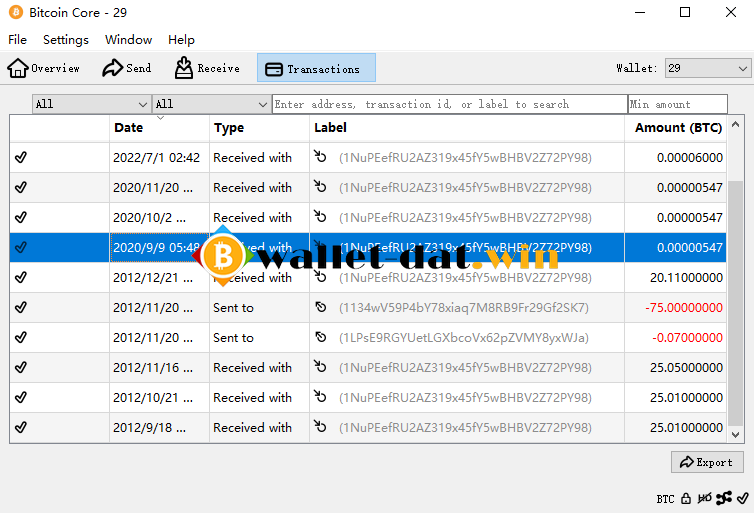Sort by the Label column header

click(x=466, y=127)
